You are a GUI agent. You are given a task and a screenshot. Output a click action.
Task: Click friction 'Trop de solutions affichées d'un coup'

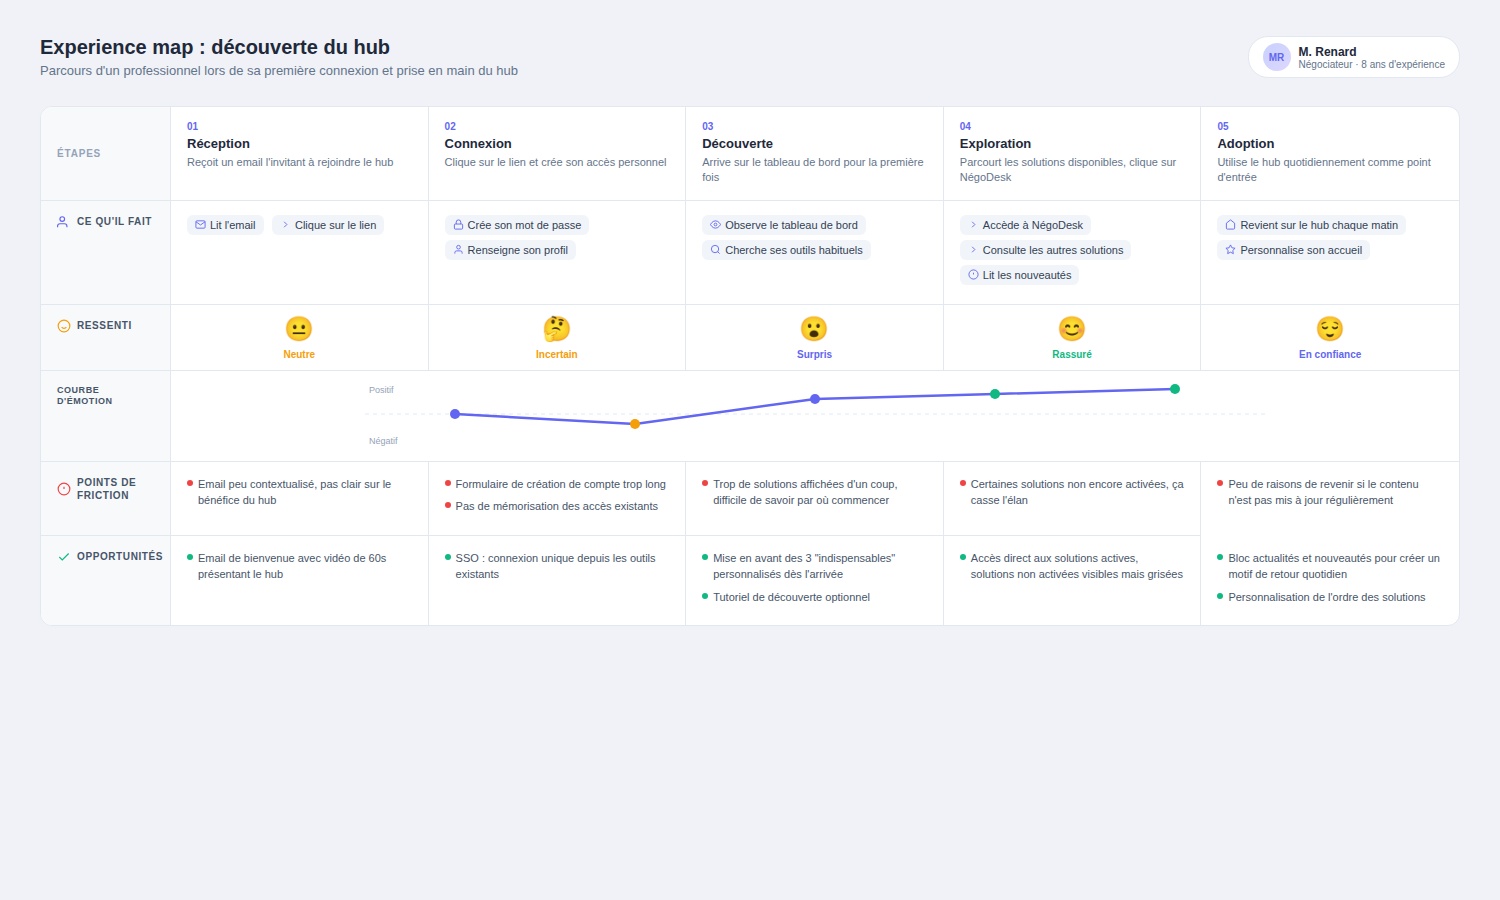pos(805,492)
